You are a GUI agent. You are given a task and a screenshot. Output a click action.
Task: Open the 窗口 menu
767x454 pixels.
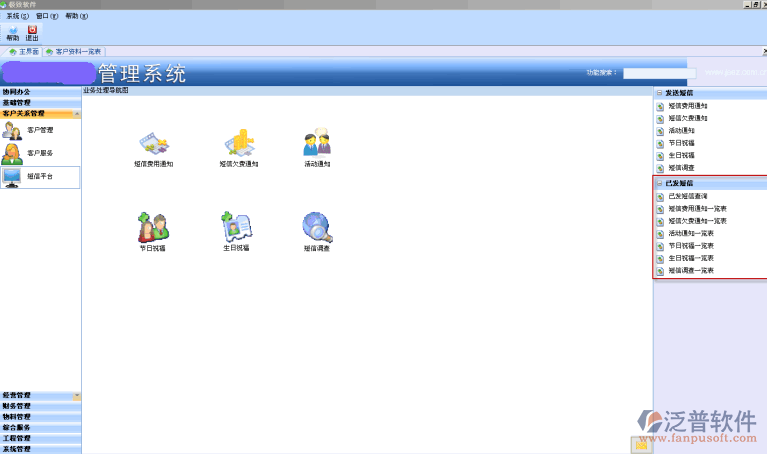click(46, 17)
